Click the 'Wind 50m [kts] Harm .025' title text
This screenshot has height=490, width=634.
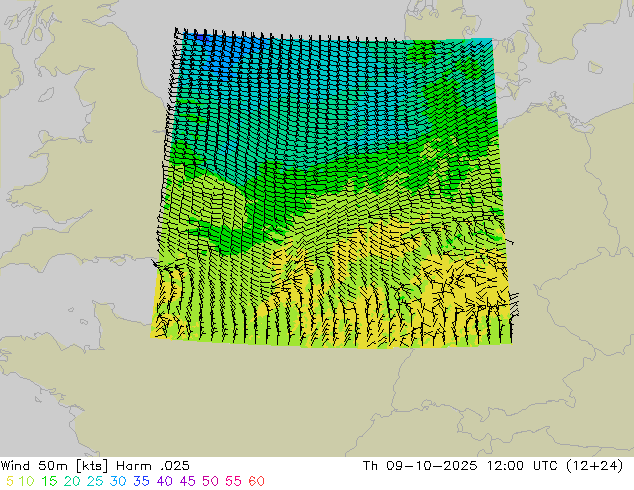coord(95,466)
